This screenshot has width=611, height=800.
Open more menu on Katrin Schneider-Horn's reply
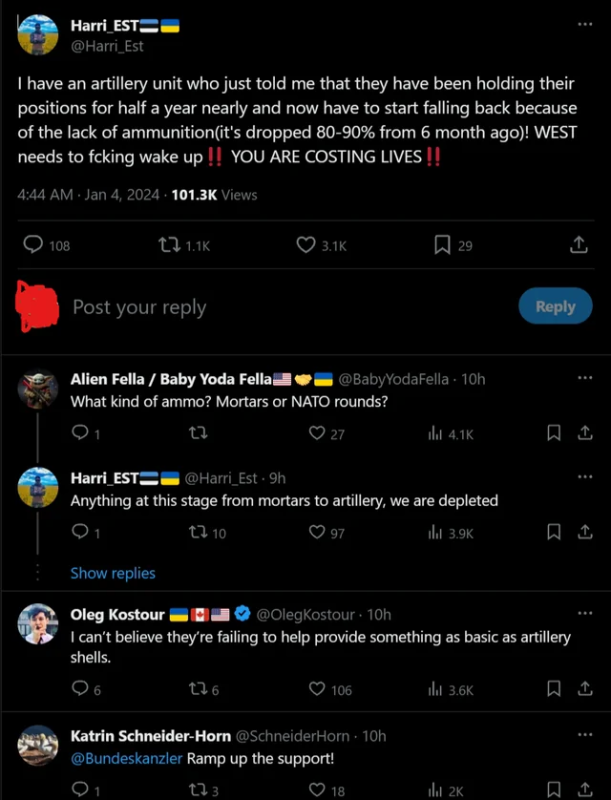[x=585, y=735]
